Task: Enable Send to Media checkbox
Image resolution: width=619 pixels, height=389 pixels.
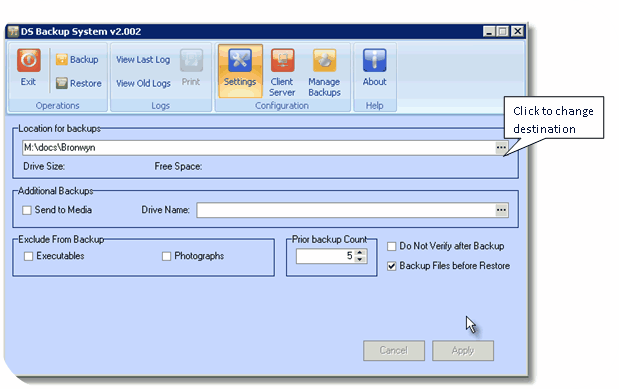Action: point(27,210)
